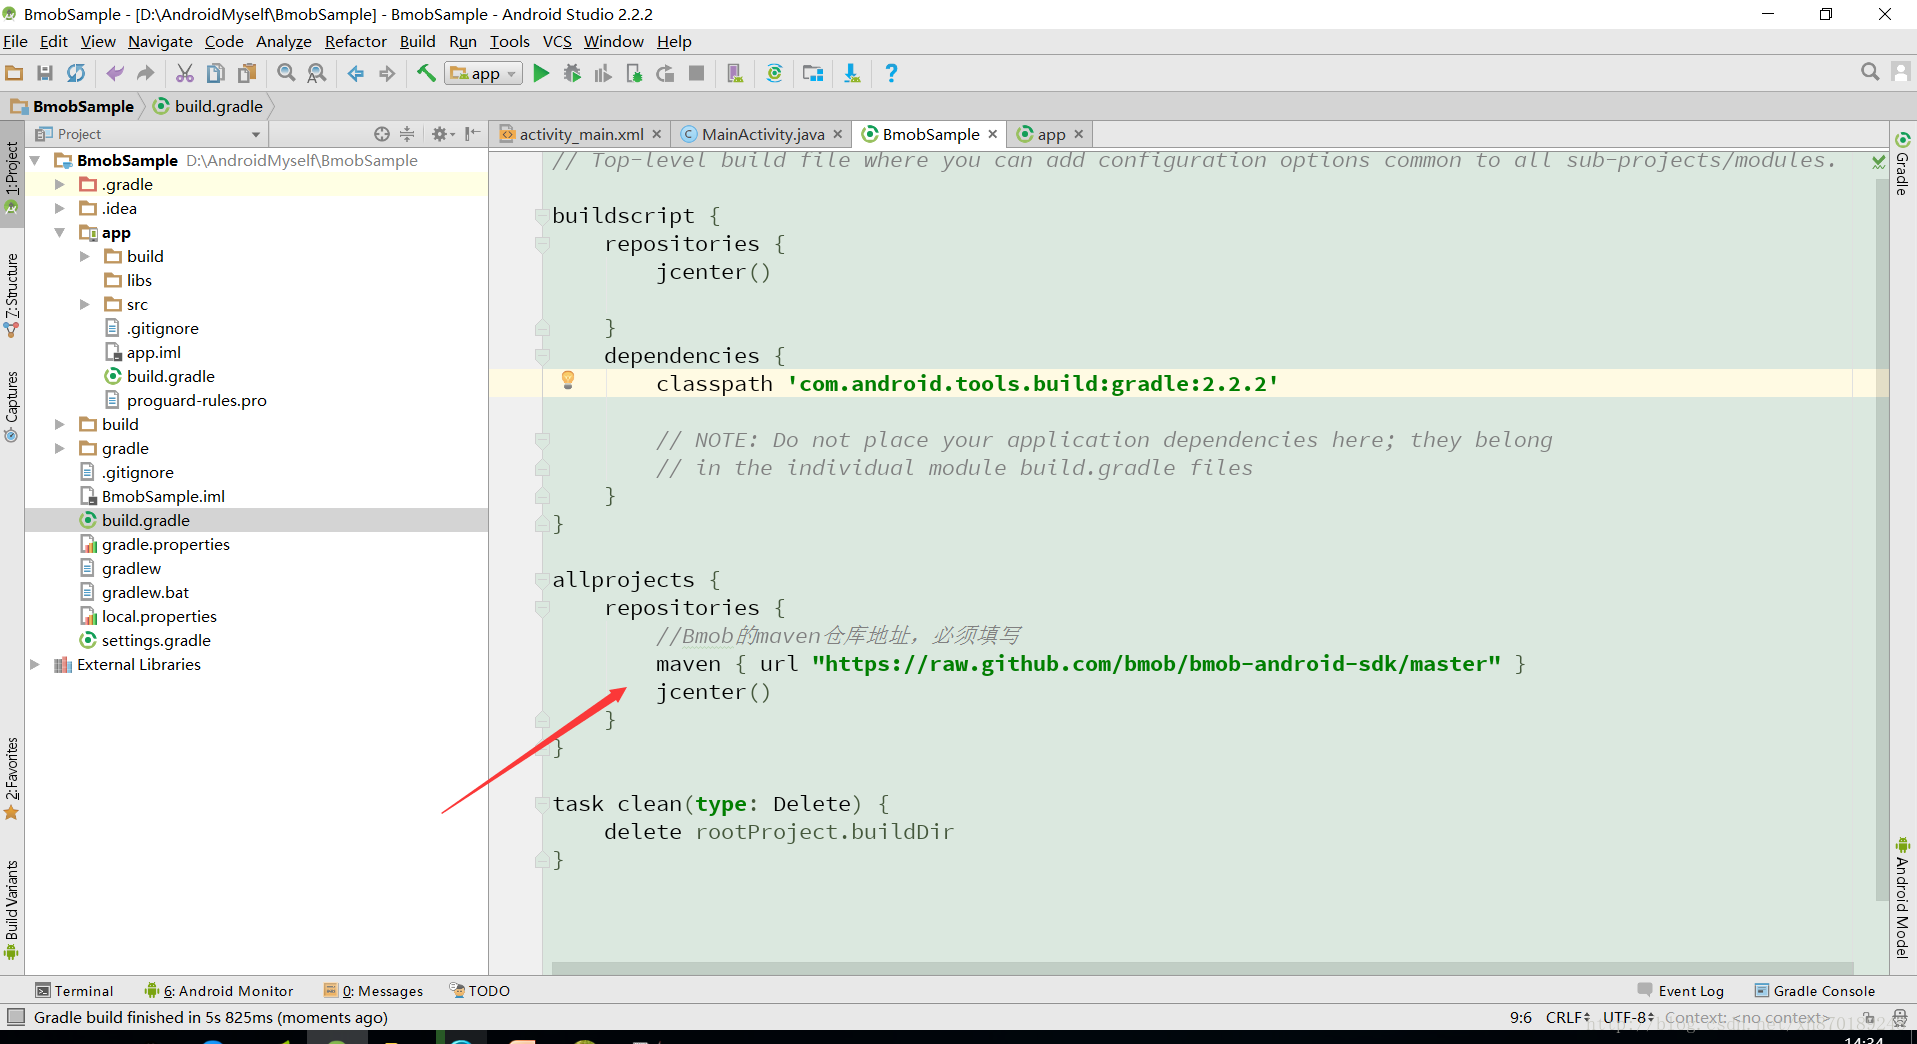Open the app run configuration dropdown
Screen dimensions: 1917x1044
[484, 73]
